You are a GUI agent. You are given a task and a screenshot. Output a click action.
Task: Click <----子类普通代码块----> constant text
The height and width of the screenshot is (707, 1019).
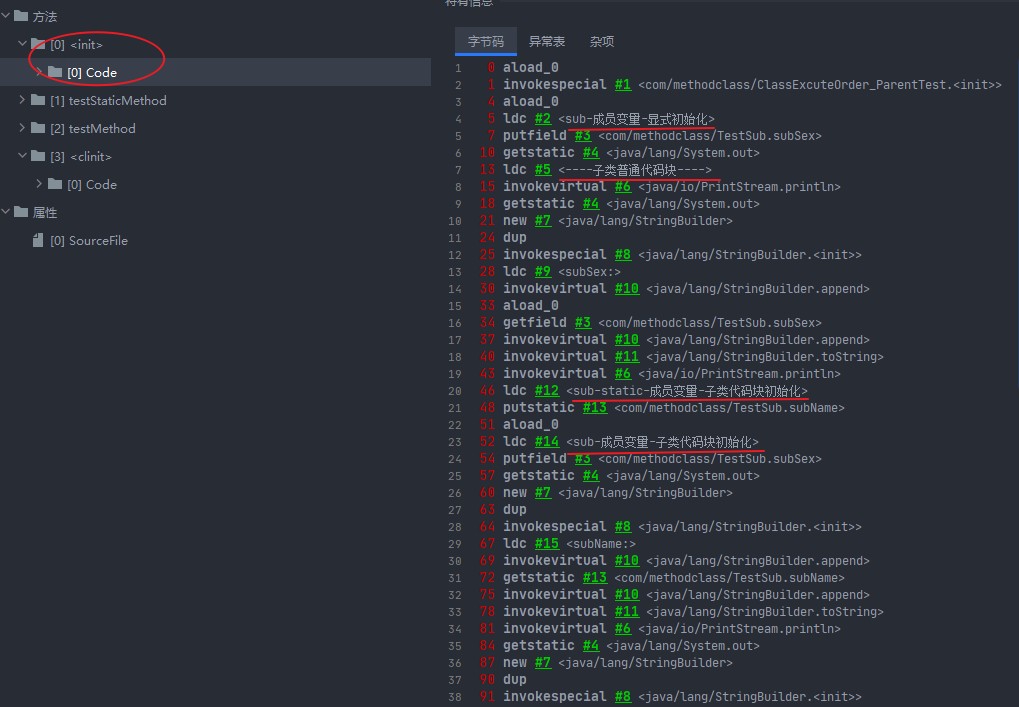pos(635,170)
